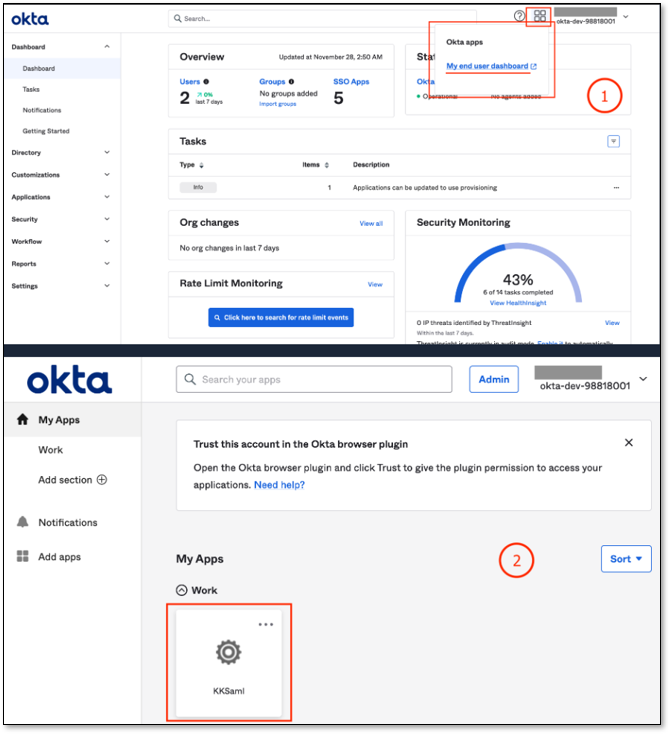Click the My Apps home icon

tap(22, 419)
